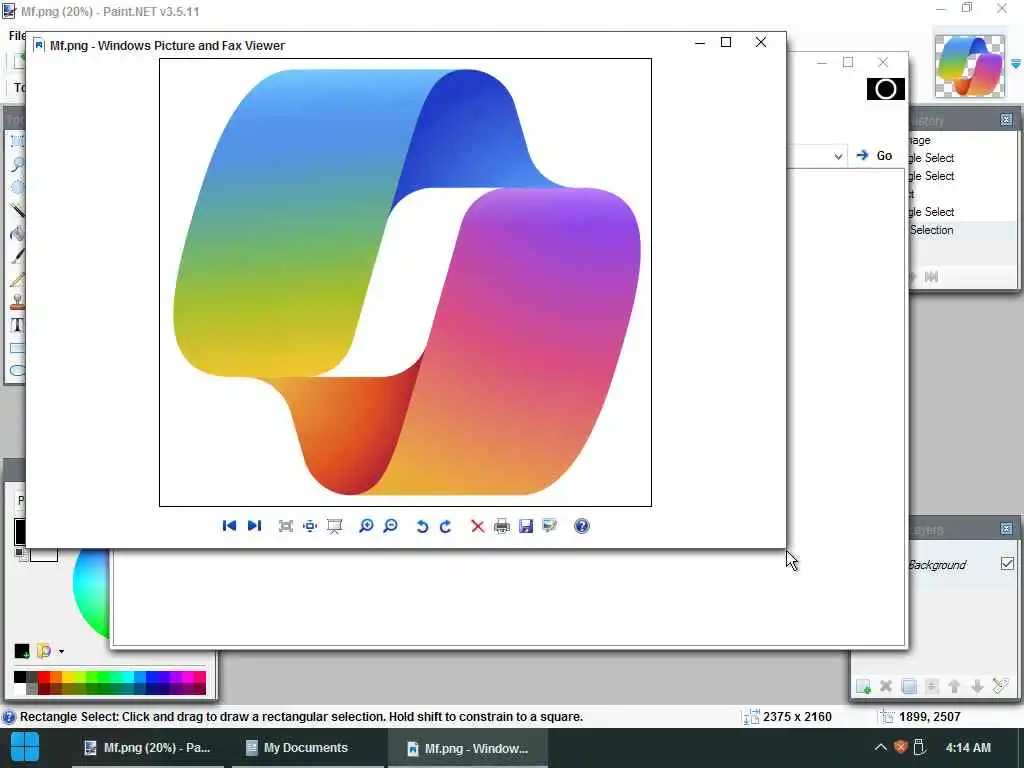Viewport: 1024px width, 768px height.
Task: Go to previous image in Picture Viewer
Action: point(229,526)
